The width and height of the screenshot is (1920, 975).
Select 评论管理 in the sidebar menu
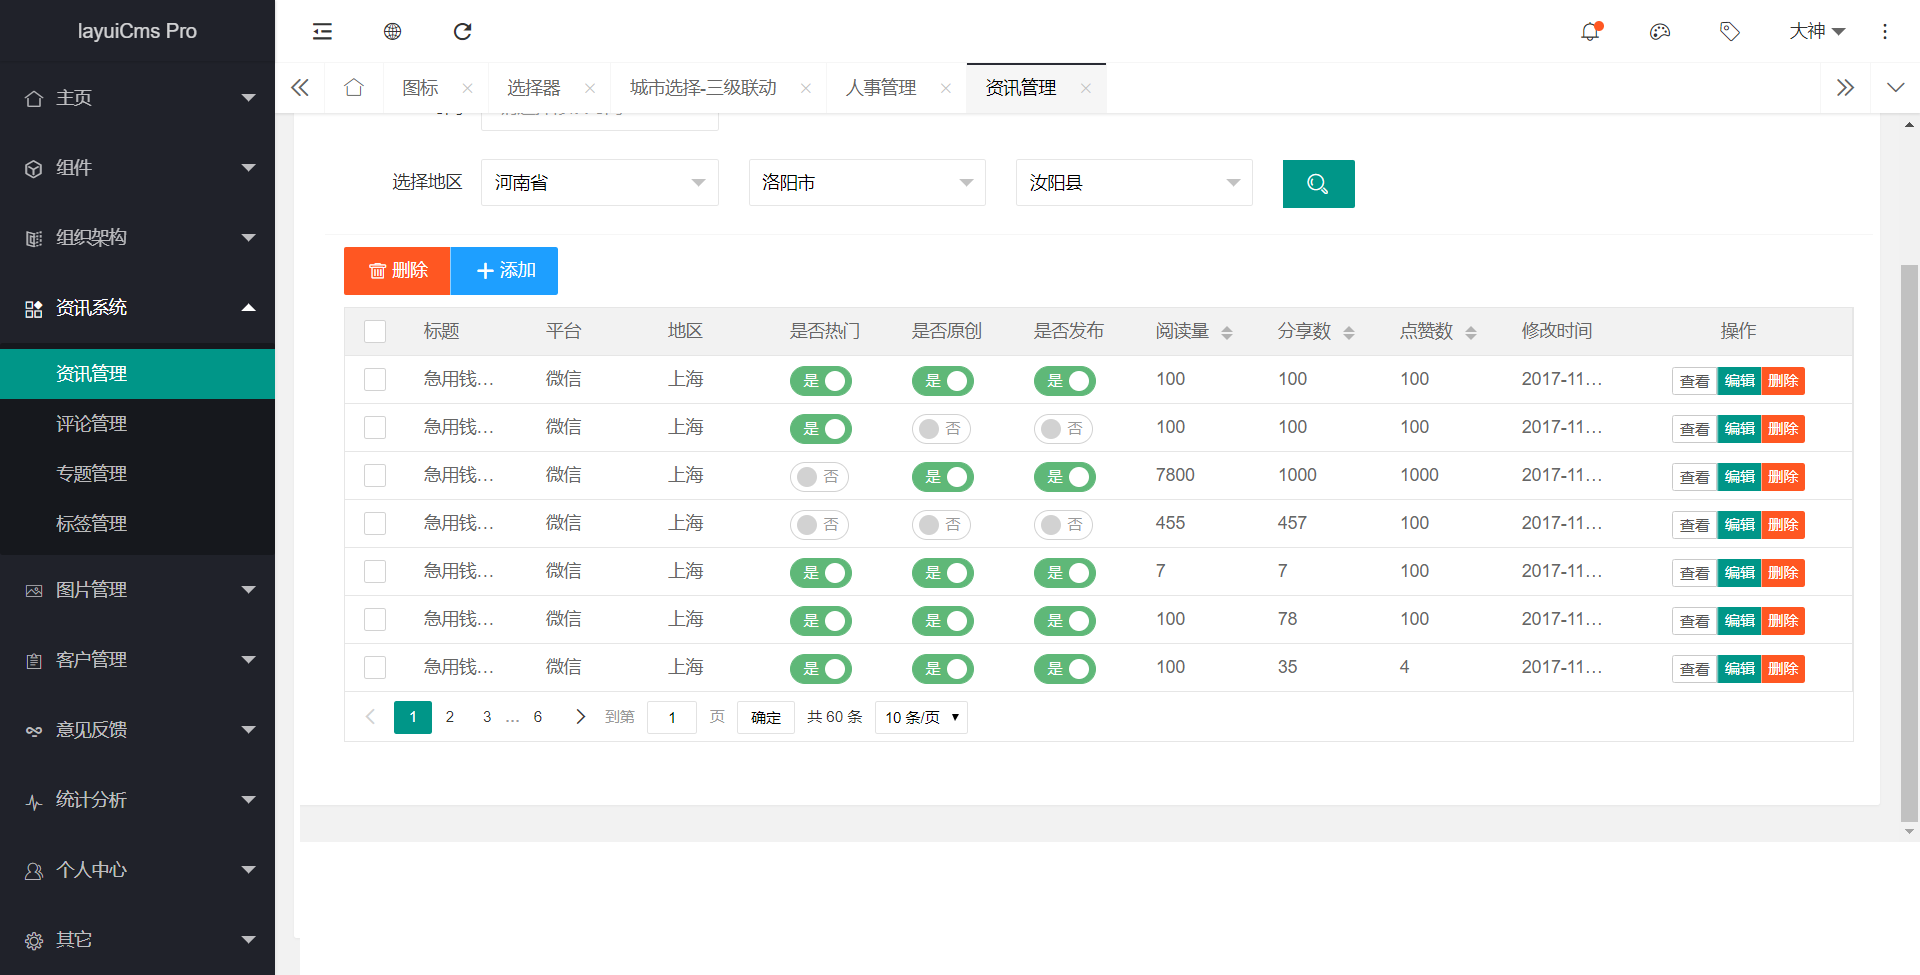coord(91,423)
